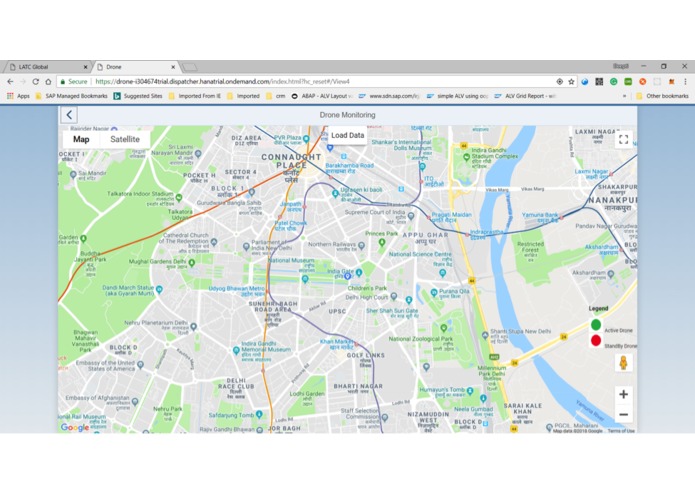The image size is (695, 494).
Task: Zoom out the map with minus
Action: point(623,415)
